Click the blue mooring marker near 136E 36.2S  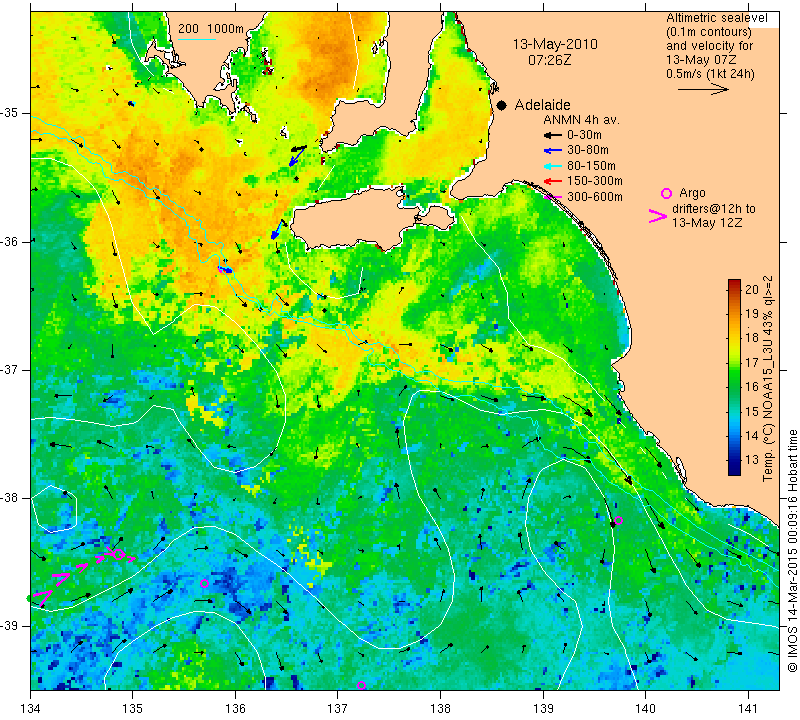225,269
